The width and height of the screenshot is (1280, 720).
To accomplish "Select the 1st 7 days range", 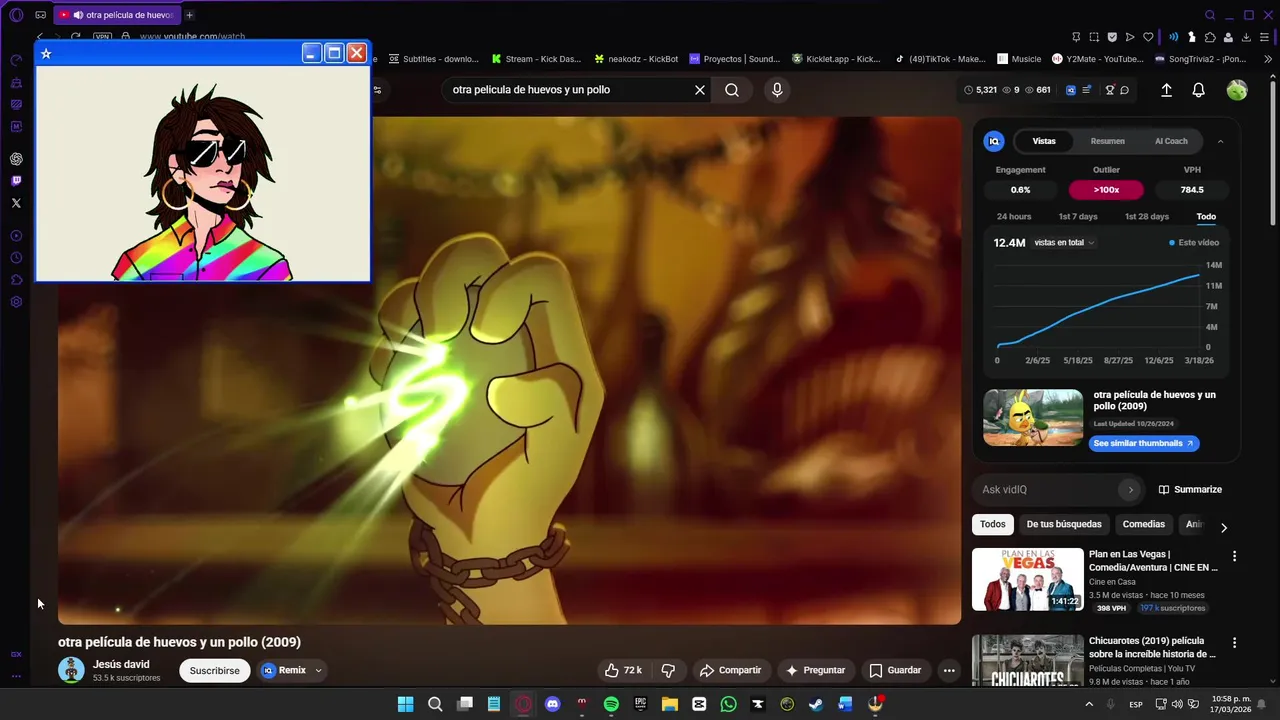I will [1078, 217].
